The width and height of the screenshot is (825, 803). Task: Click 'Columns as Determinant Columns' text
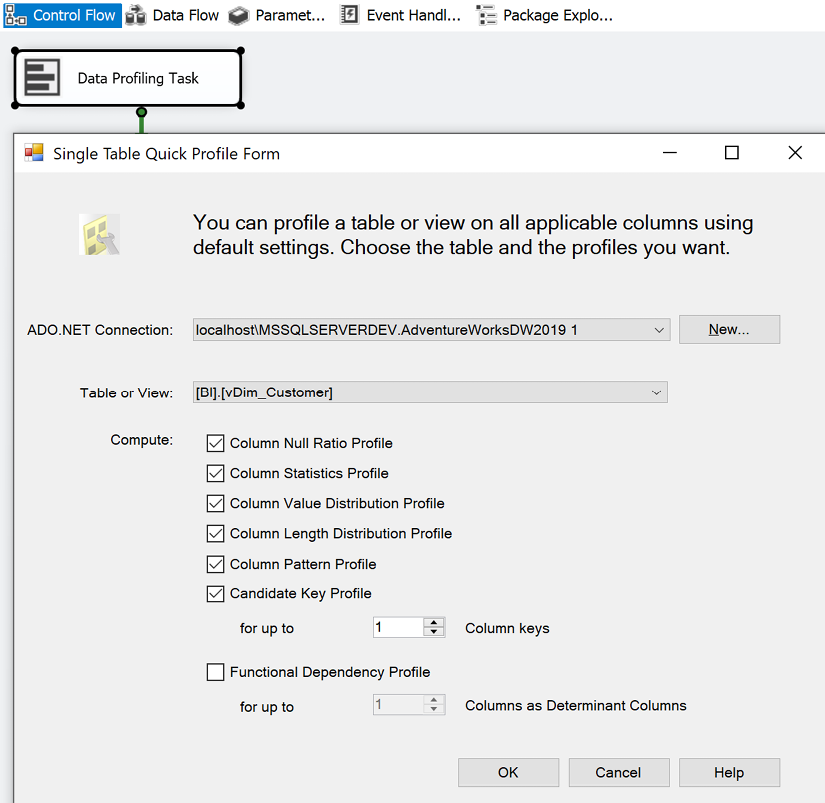[x=576, y=705]
